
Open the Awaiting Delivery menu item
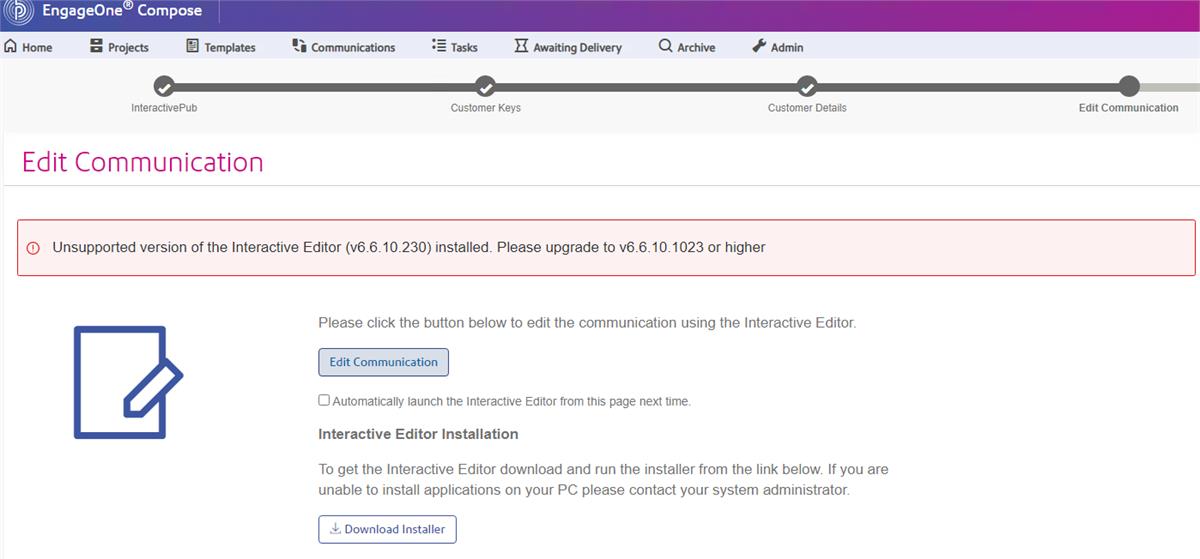pos(568,47)
